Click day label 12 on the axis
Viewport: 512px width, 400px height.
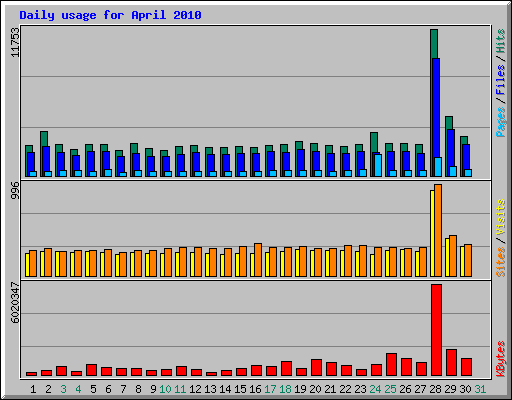[x=195, y=389]
